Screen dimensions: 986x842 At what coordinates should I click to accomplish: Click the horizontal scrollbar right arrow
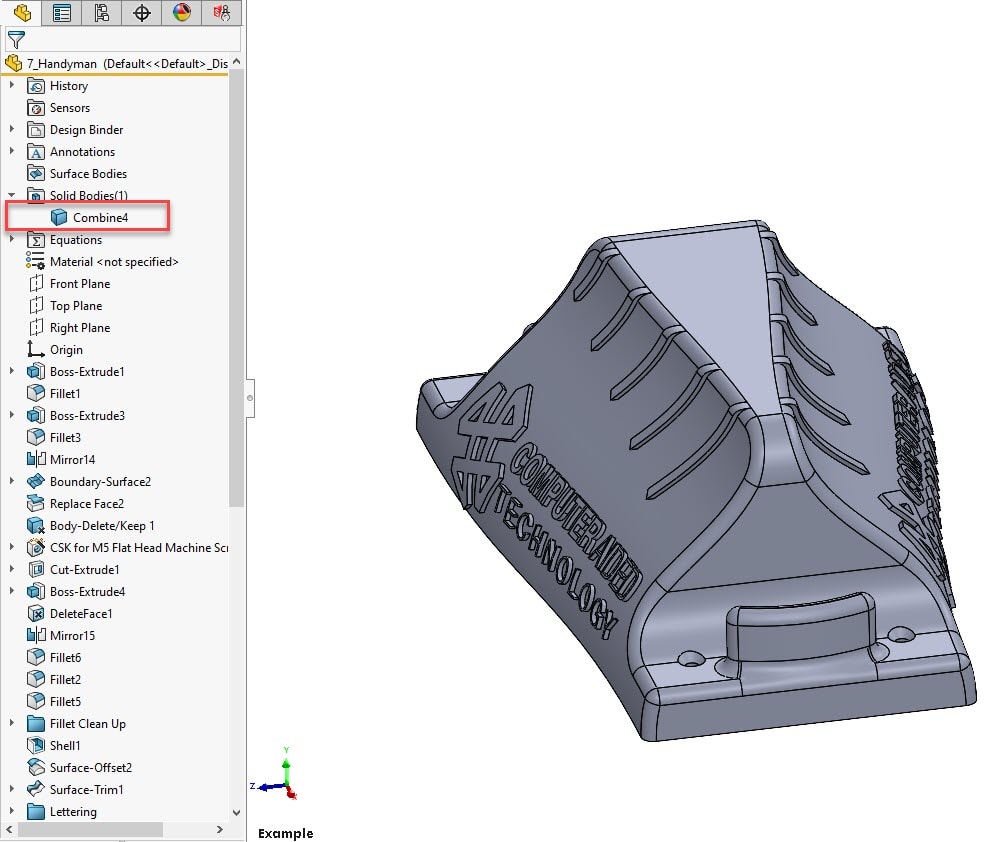219,829
